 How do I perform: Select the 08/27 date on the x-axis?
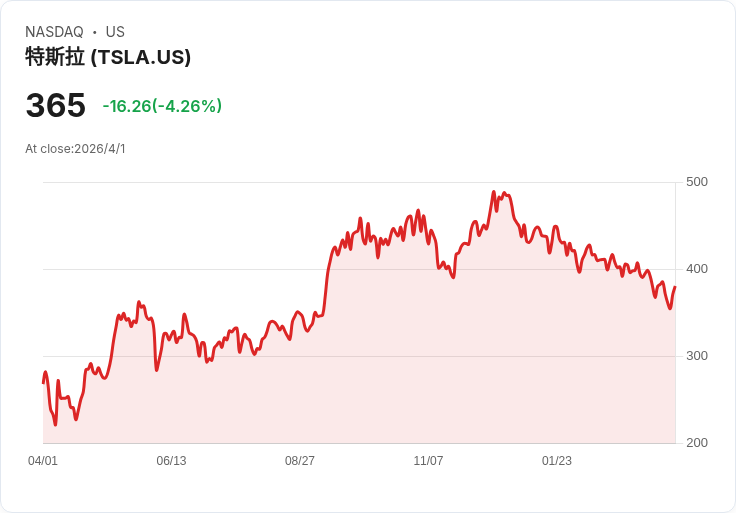pyautogui.click(x=300, y=461)
